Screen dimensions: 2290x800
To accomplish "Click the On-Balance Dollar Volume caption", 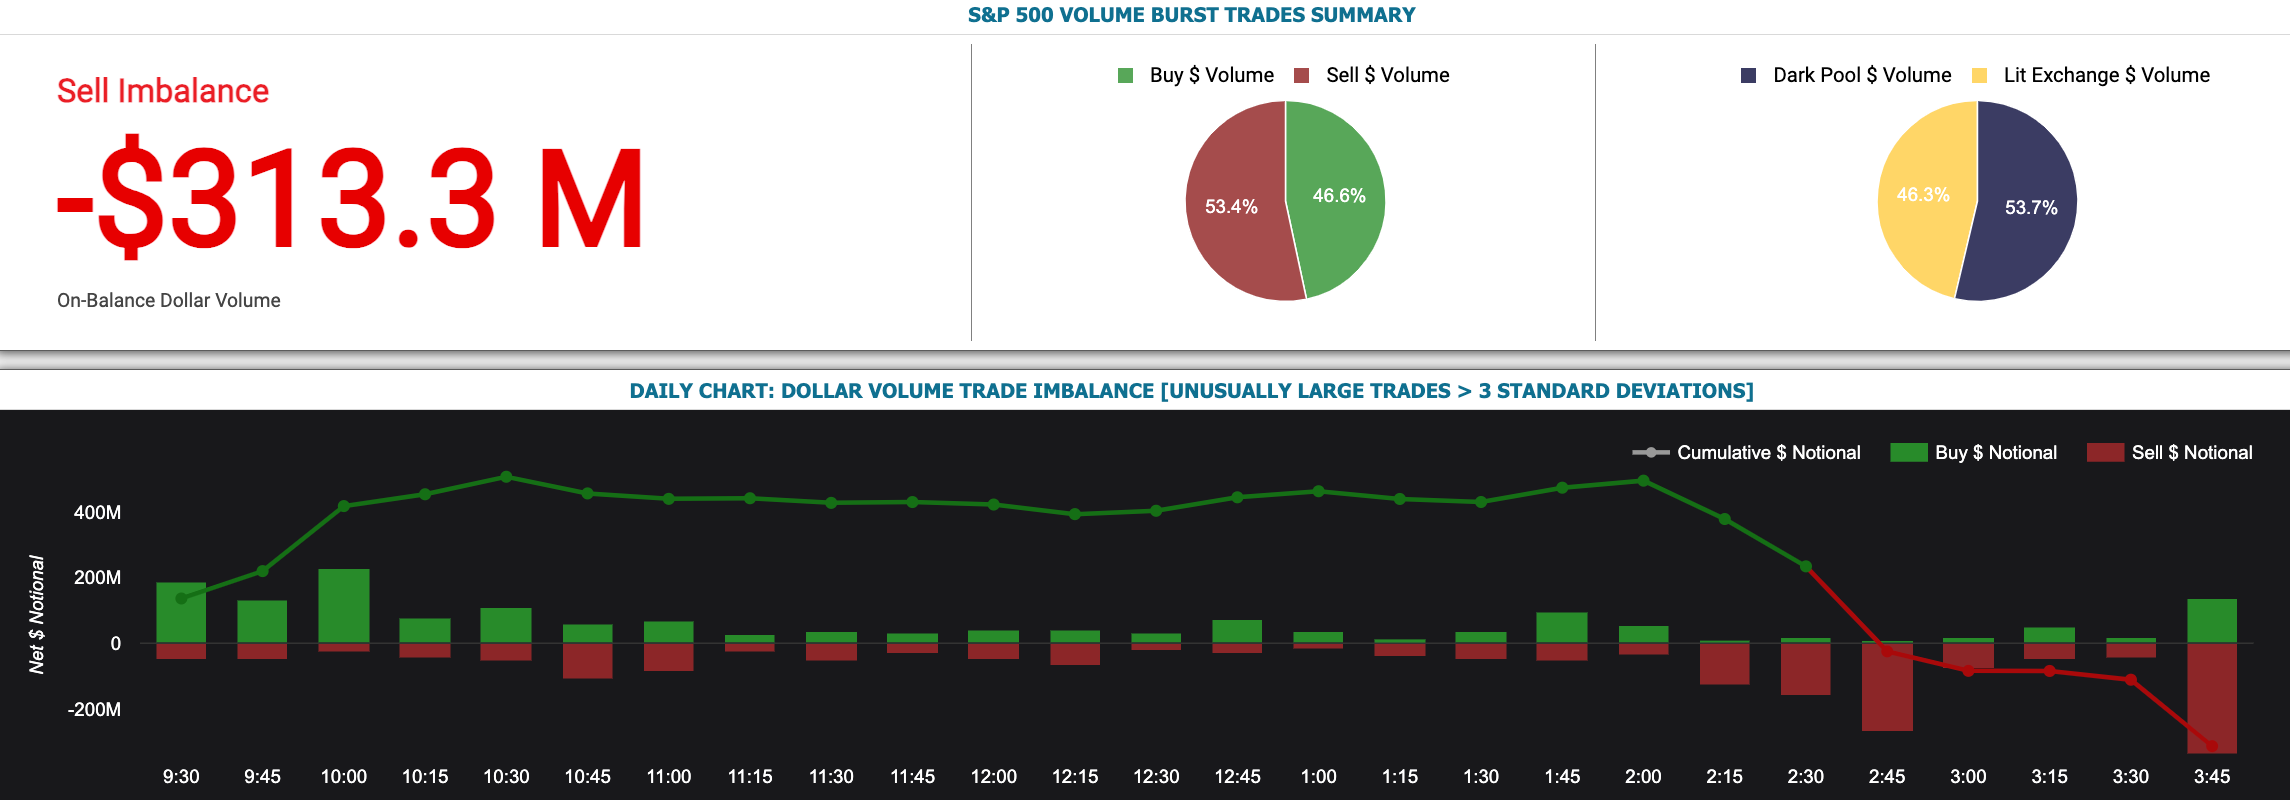I will tap(169, 300).
